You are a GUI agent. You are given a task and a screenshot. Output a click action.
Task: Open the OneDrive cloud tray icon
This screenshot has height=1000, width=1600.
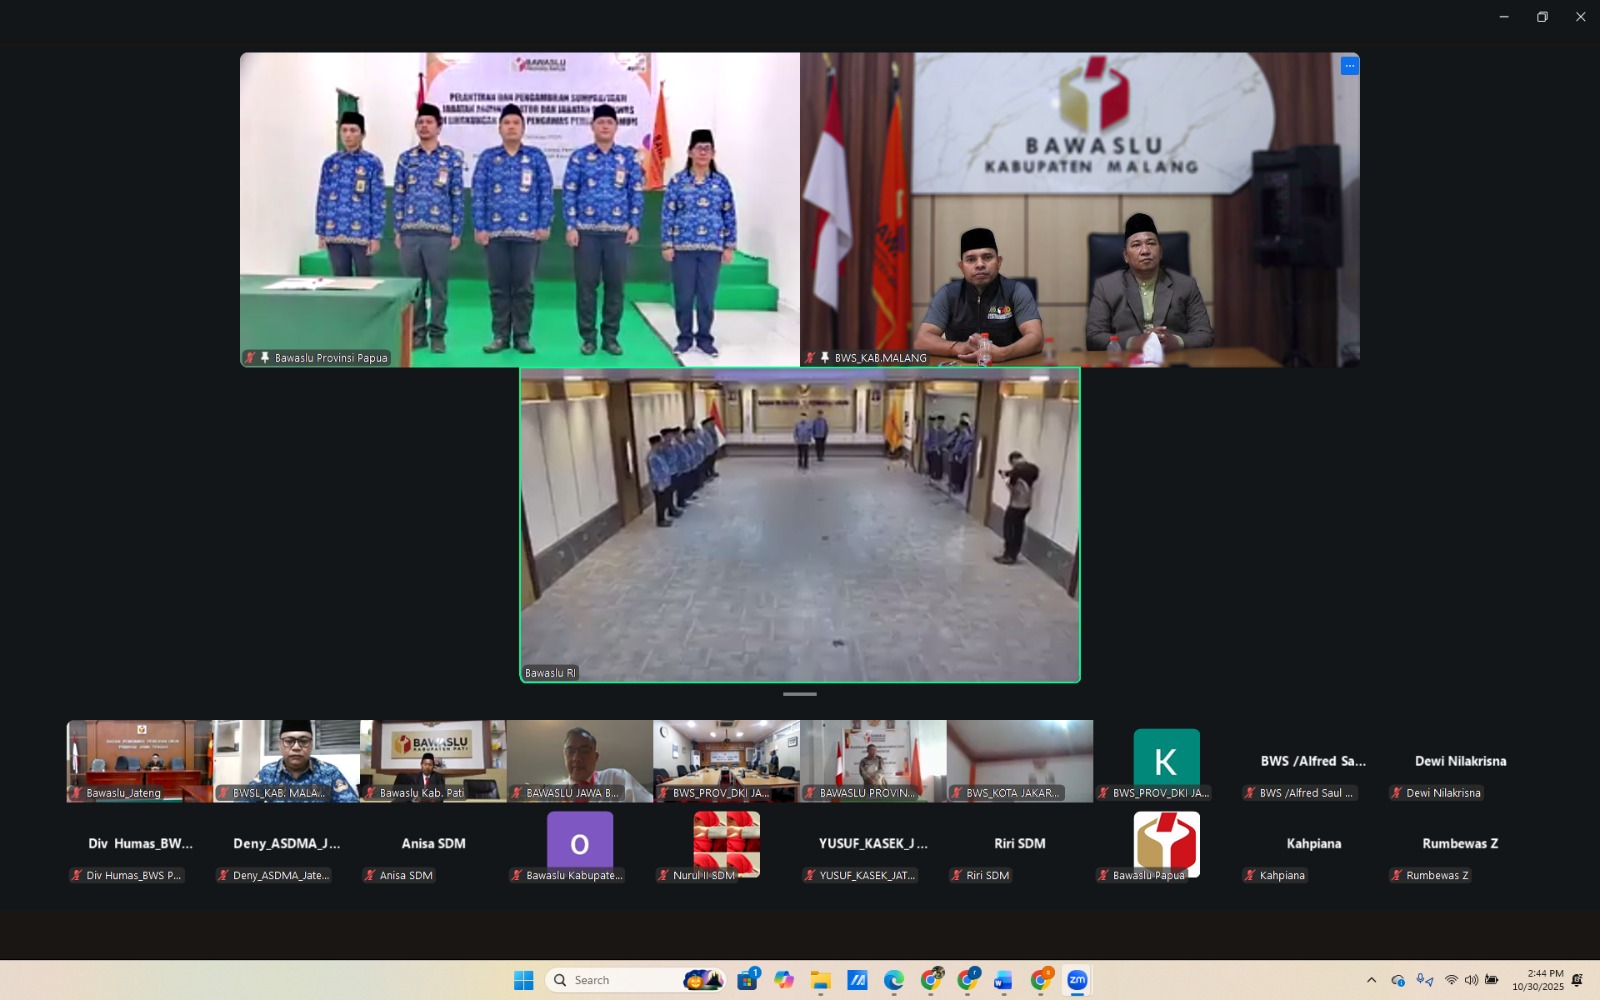pos(1398,980)
